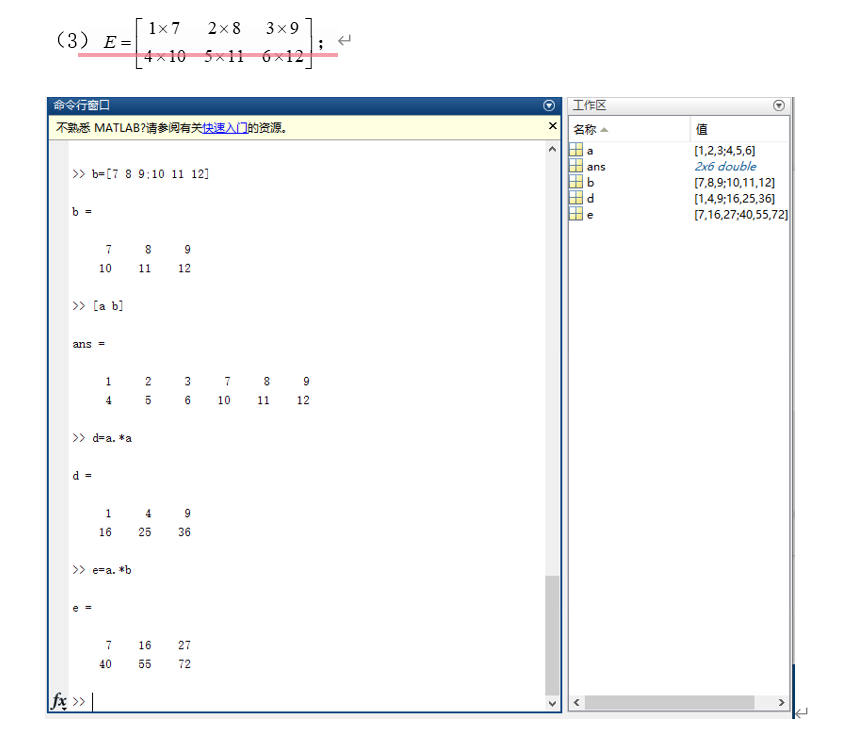Click the output label 'ans ='
847x734 pixels.
pos(89,344)
